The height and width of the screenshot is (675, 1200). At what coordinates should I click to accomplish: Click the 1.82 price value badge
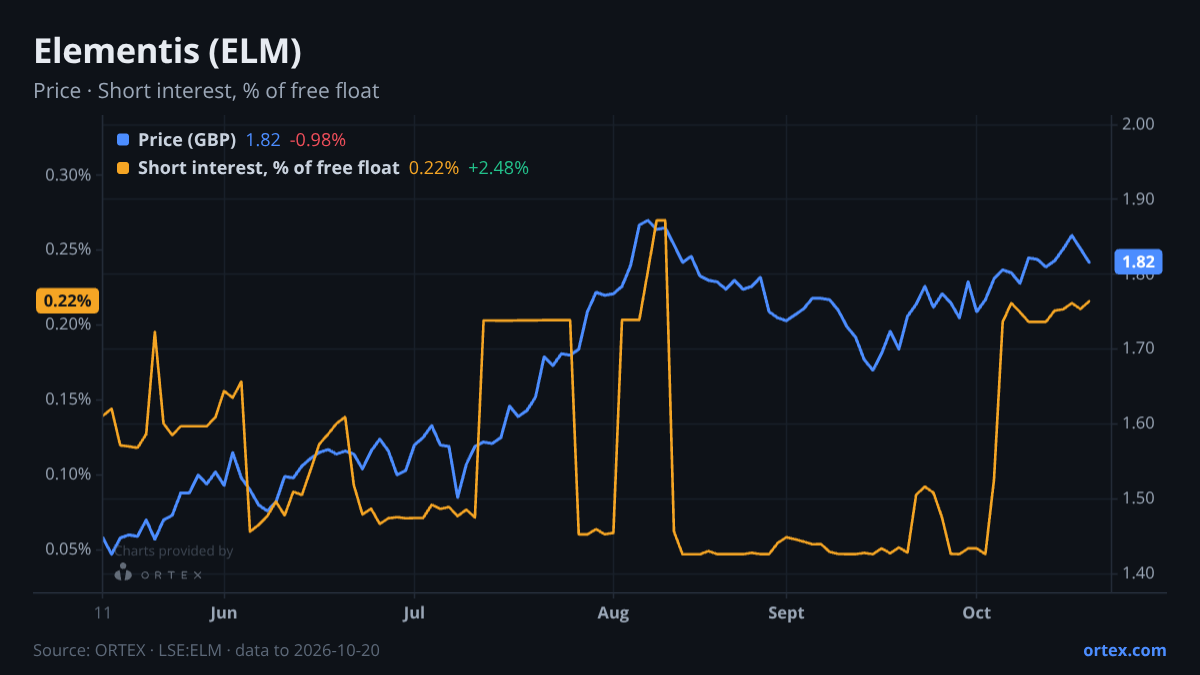click(1138, 262)
